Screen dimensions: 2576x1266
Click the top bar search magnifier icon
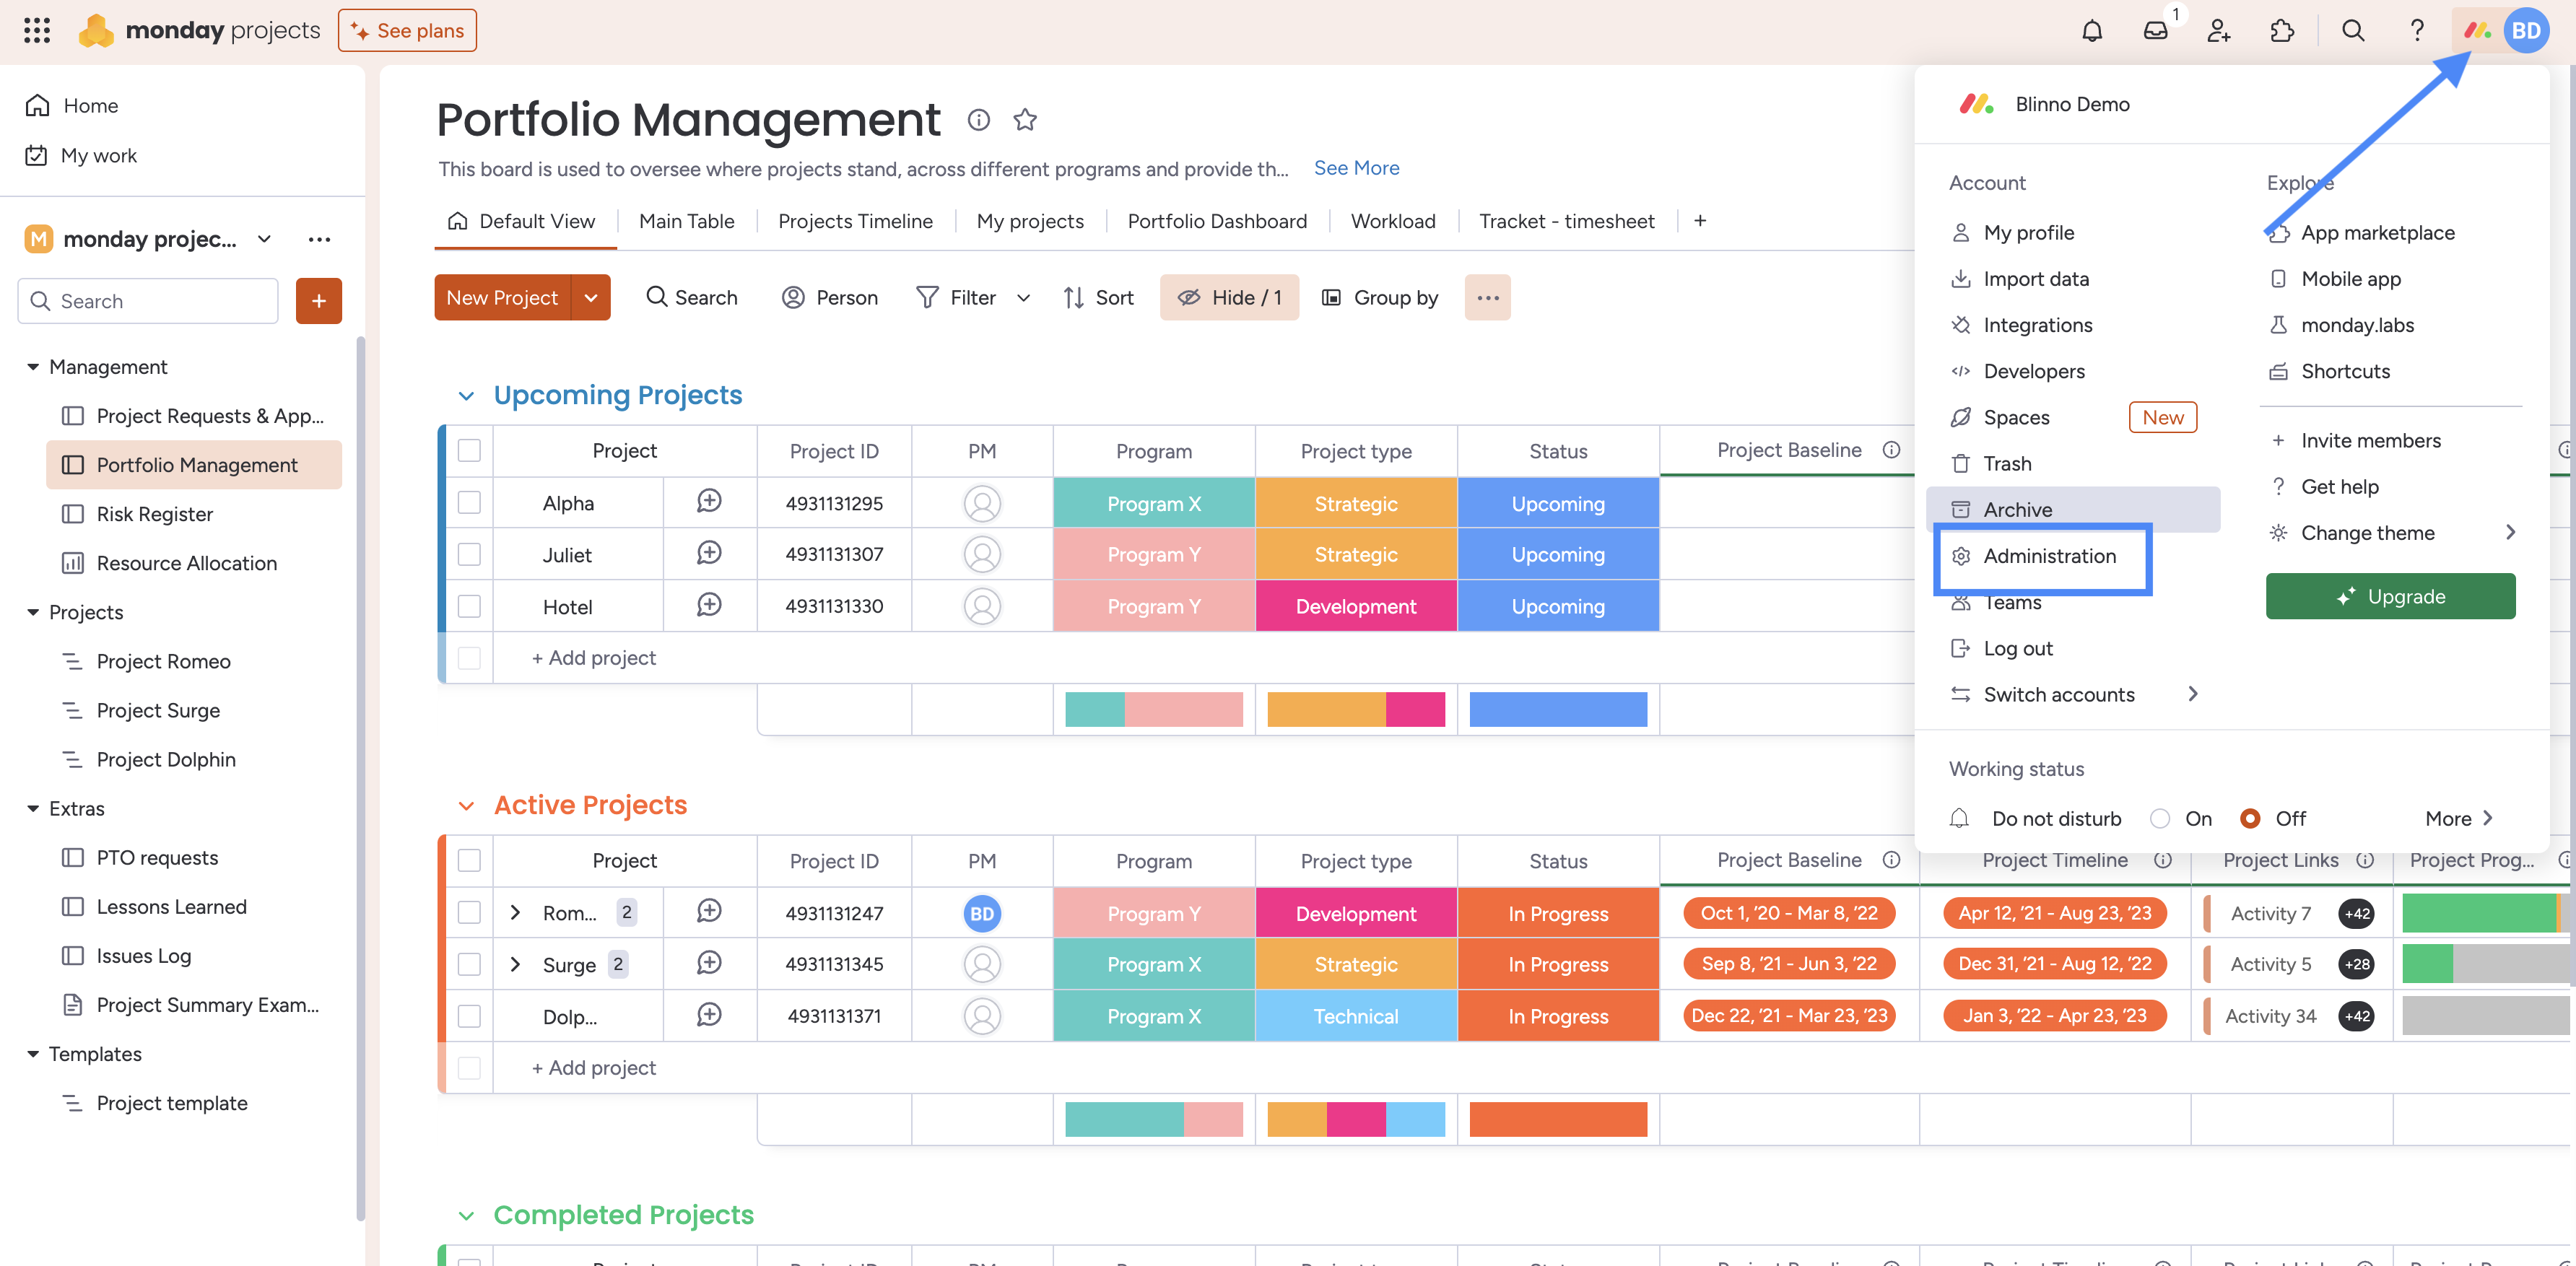[x=2353, y=30]
